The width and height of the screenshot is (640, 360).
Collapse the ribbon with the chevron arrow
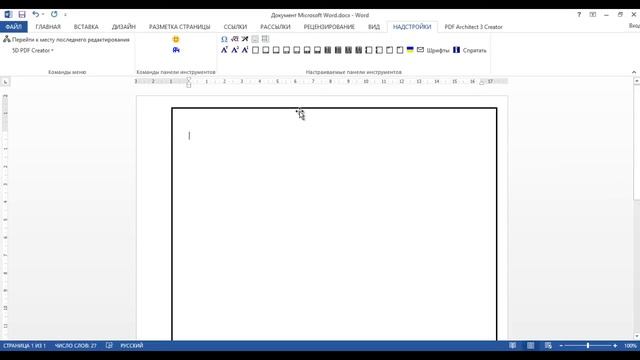pyautogui.click(x=634, y=72)
